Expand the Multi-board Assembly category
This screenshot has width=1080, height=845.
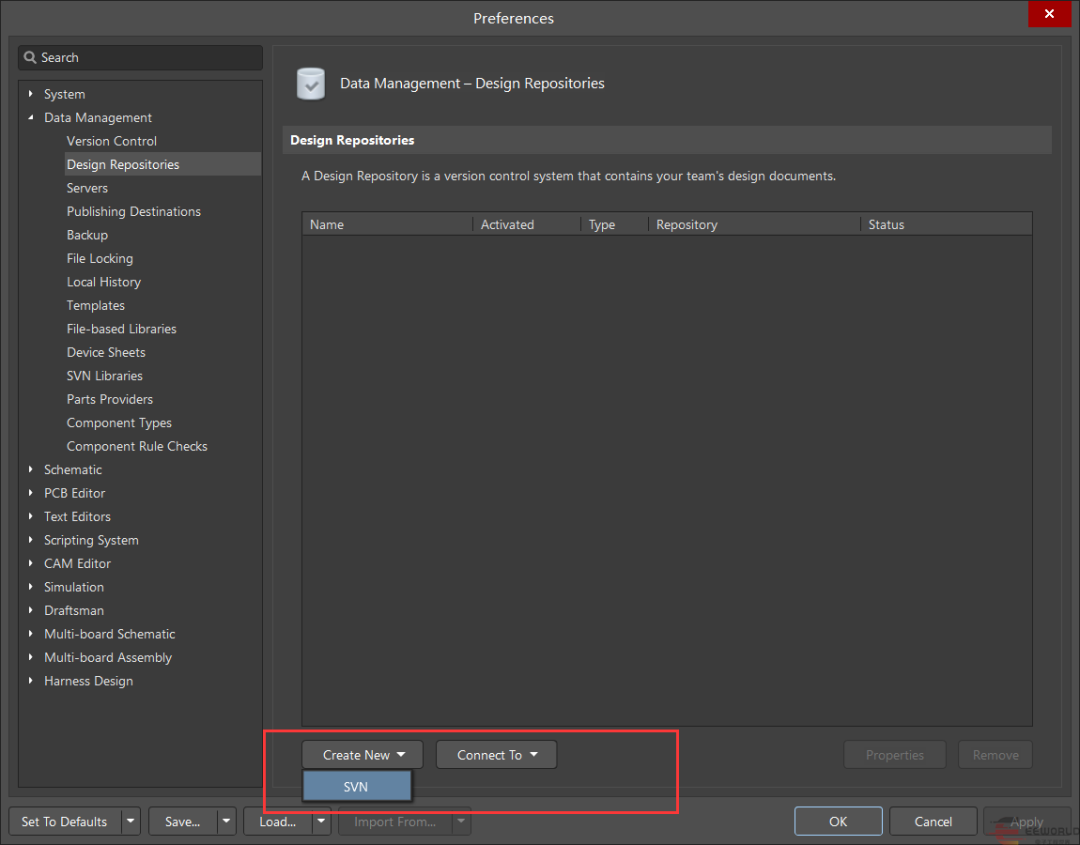[30, 656]
